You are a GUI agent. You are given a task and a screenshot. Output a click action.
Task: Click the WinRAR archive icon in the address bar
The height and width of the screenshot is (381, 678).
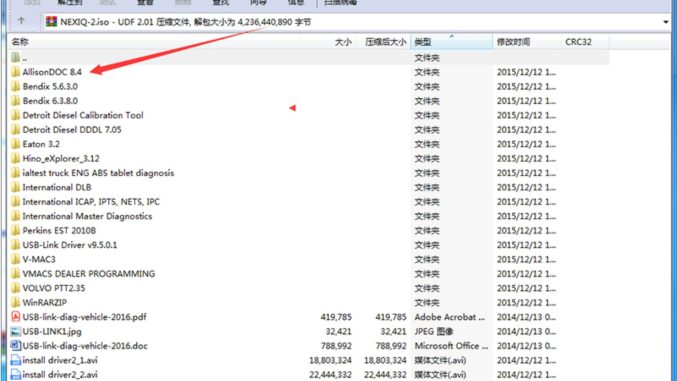tap(51, 22)
